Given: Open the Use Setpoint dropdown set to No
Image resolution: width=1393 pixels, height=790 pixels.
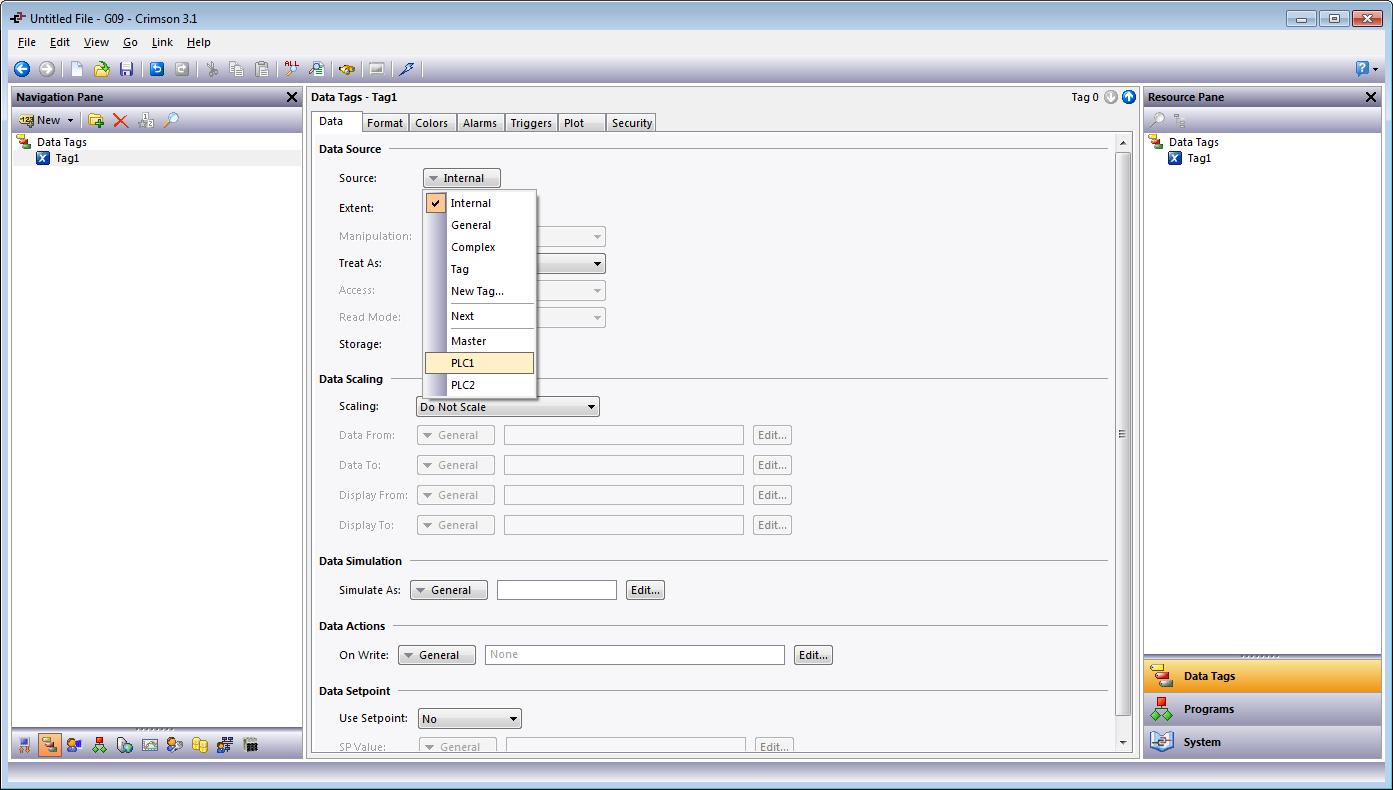Looking at the screenshot, I should [470, 719].
